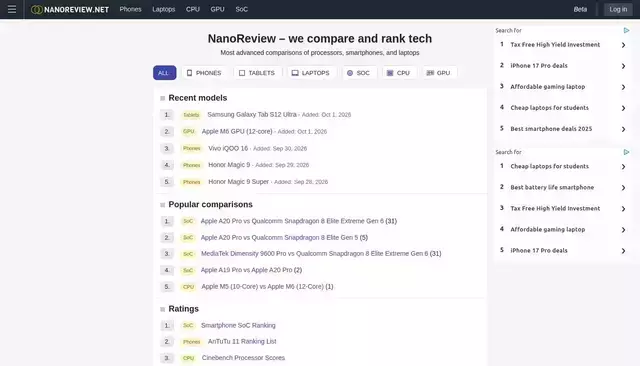
Task: Select the ALL filter tab
Action: coord(164,73)
